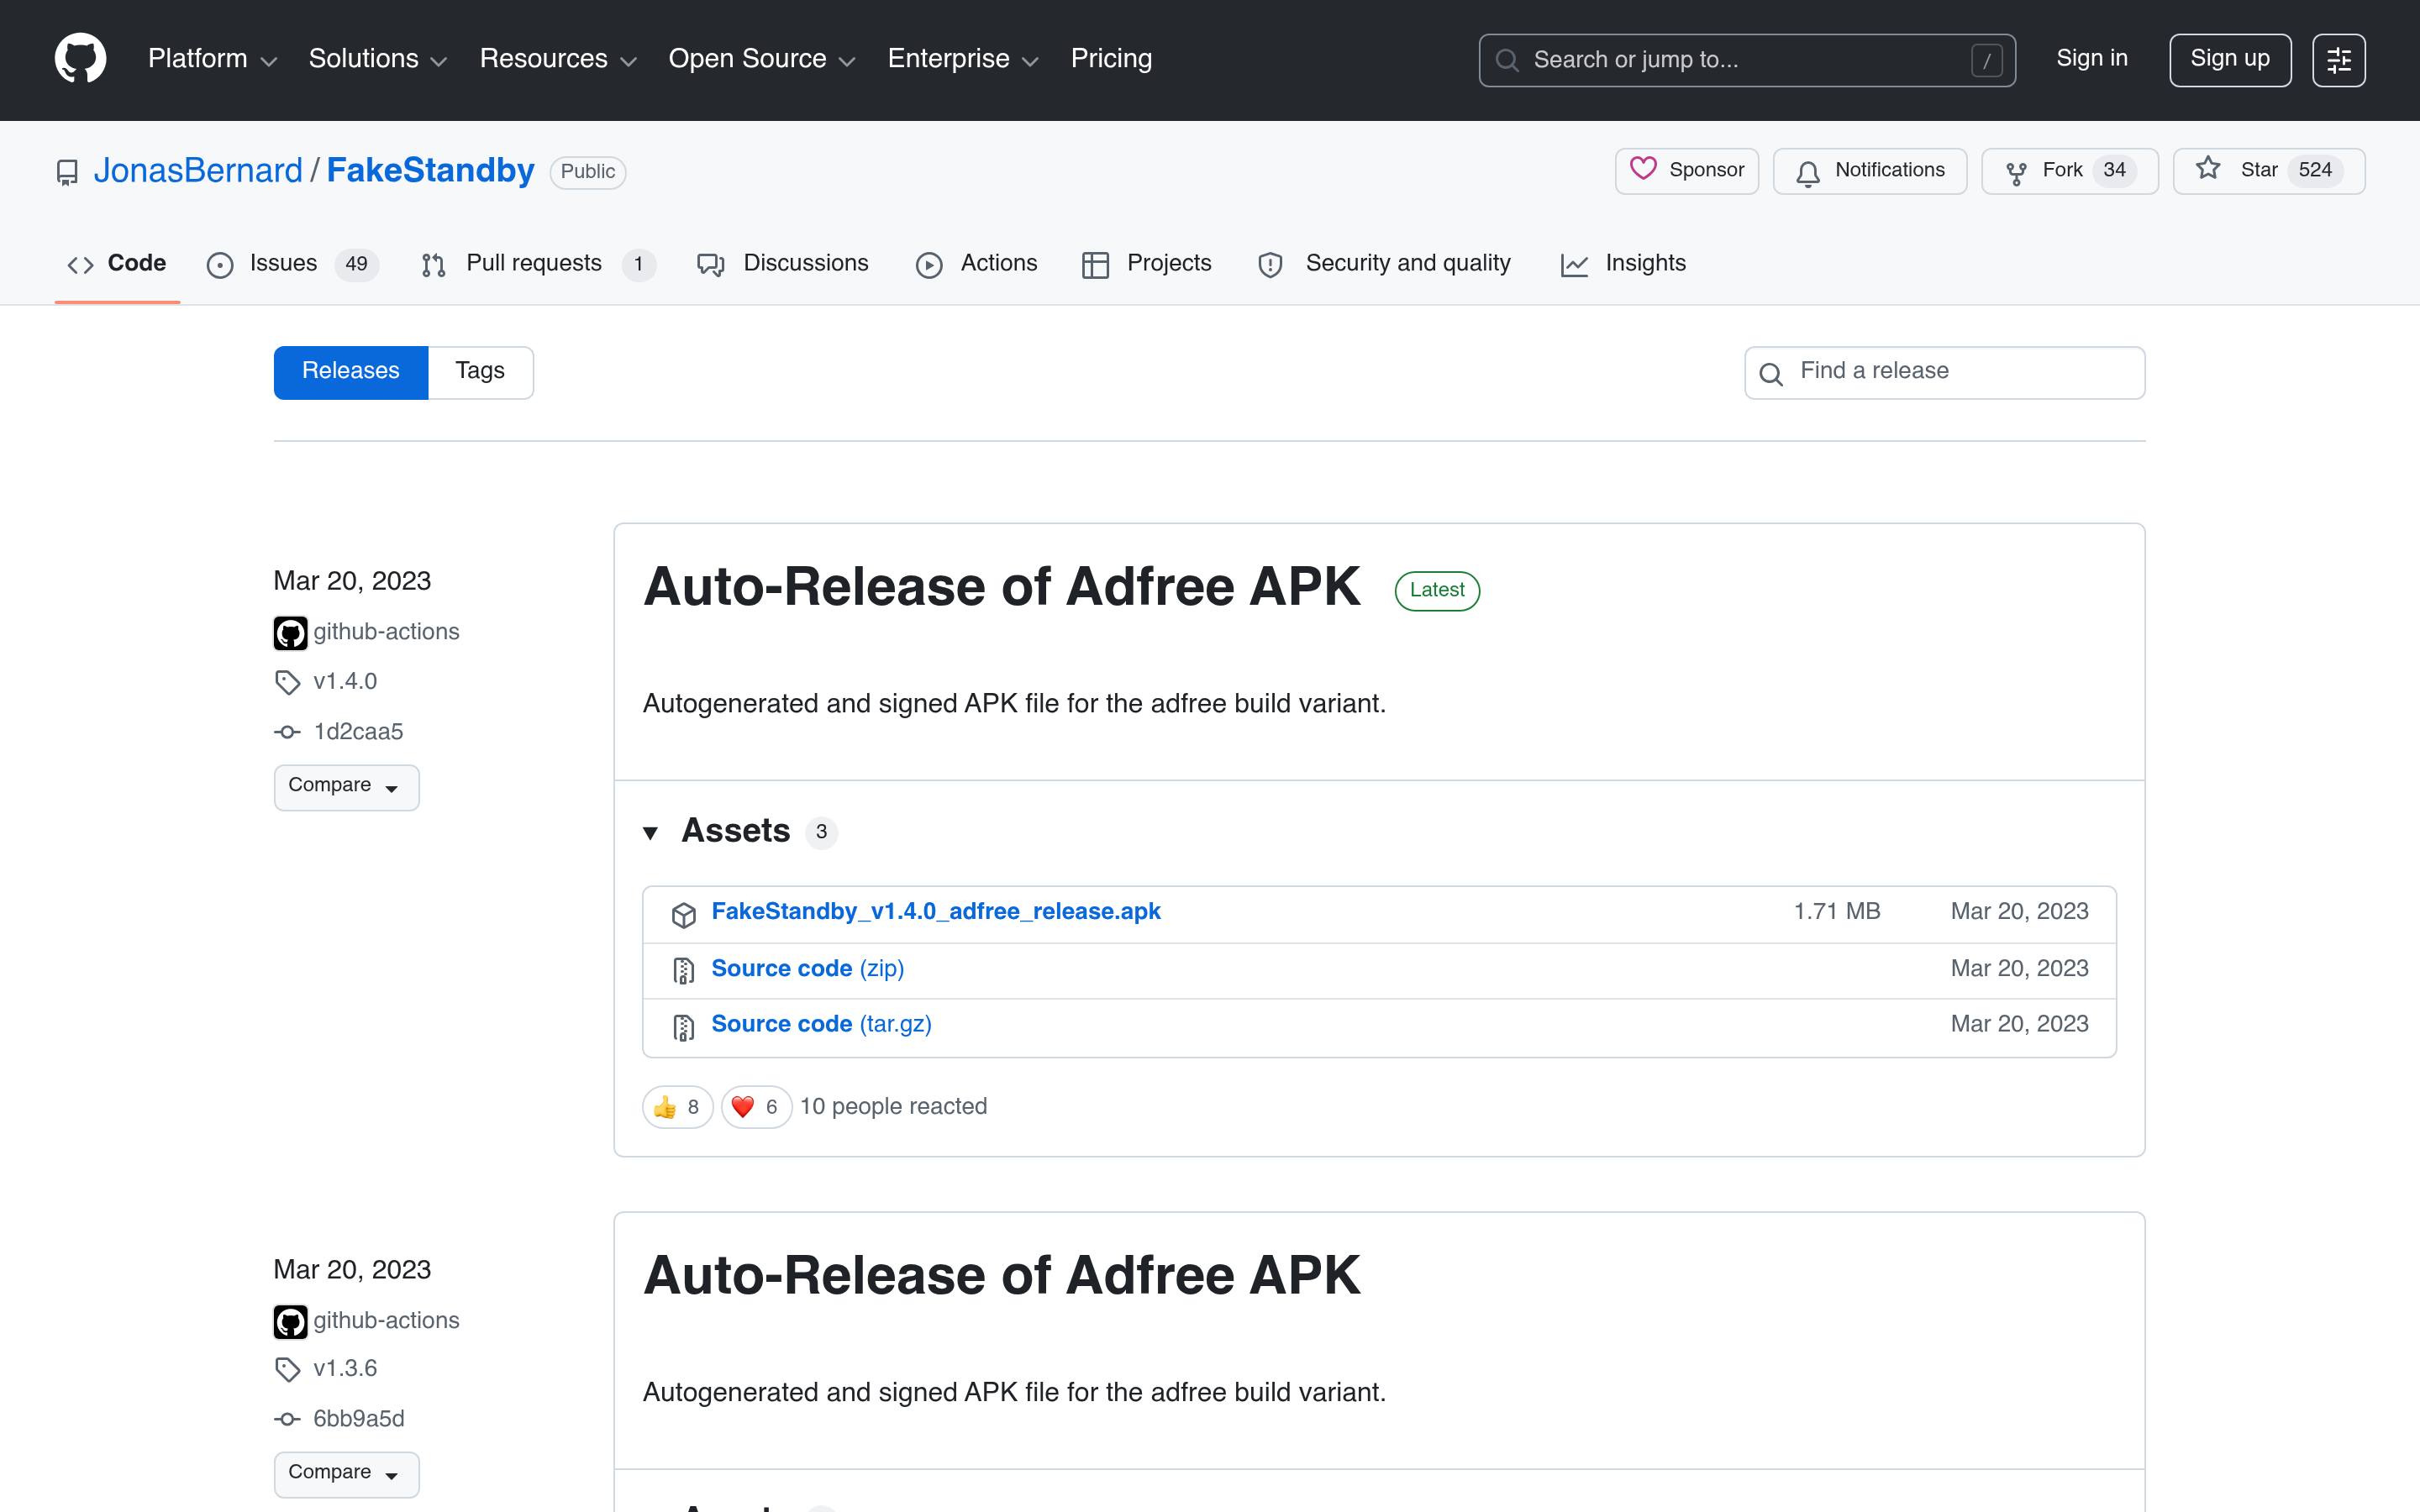Open the header appearance settings icon
The height and width of the screenshot is (1512, 2420).
click(2338, 61)
